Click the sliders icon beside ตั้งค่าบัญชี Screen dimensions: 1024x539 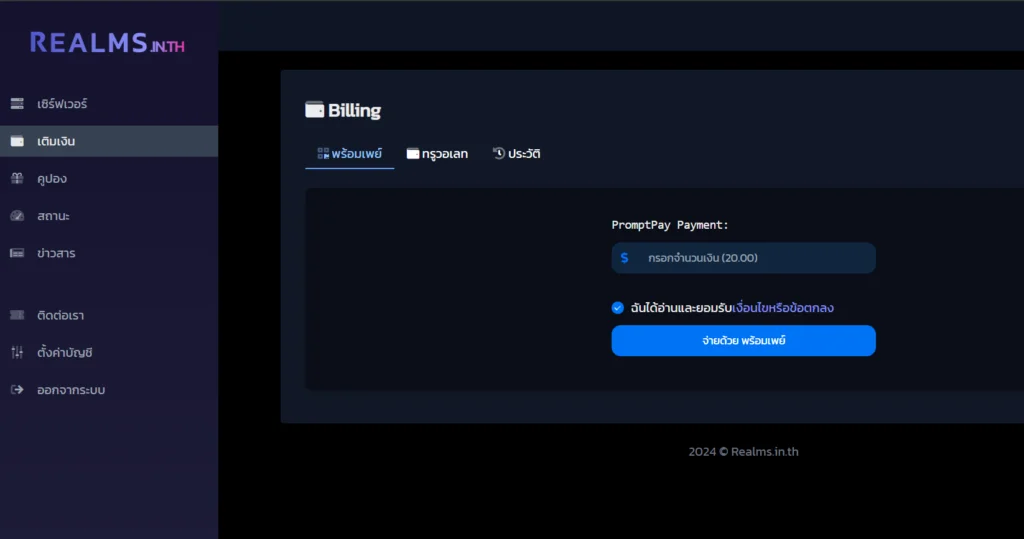pyautogui.click(x=17, y=352)
